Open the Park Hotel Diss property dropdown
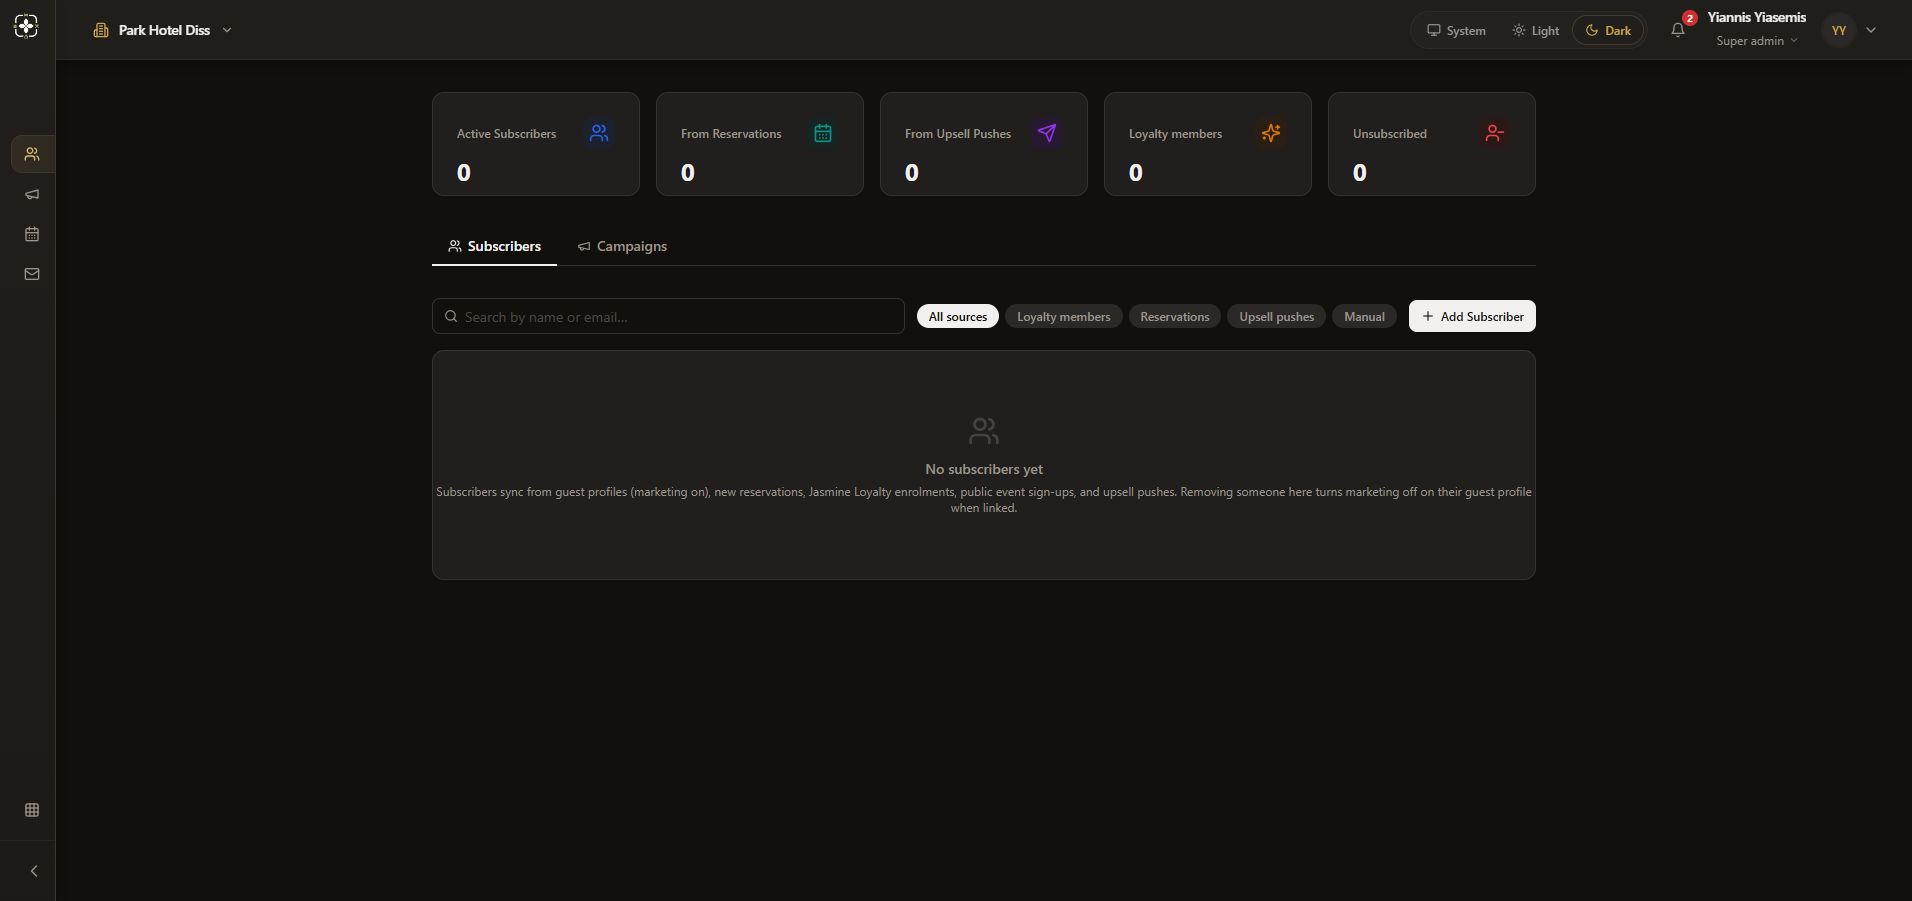 tap(163, 30)
